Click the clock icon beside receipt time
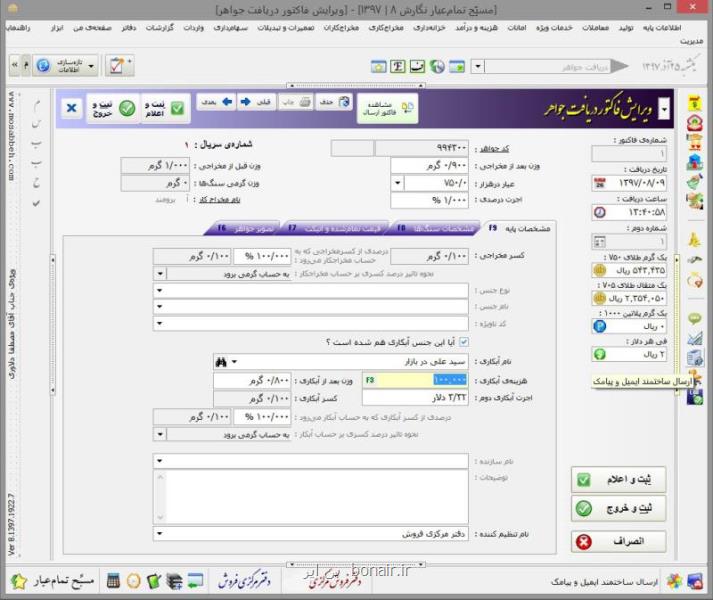 [600, 212]
